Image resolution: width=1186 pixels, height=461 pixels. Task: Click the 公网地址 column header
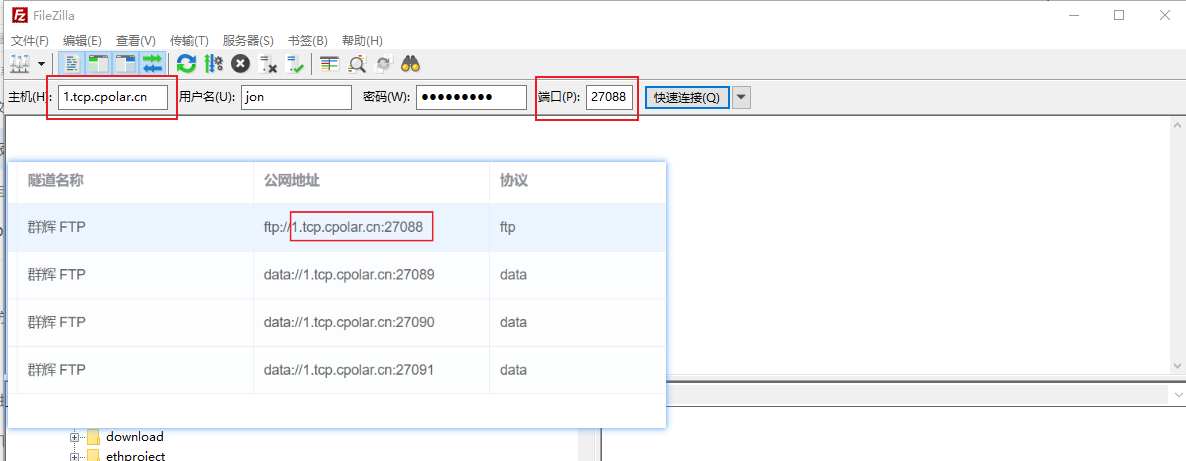pos(291,181)
